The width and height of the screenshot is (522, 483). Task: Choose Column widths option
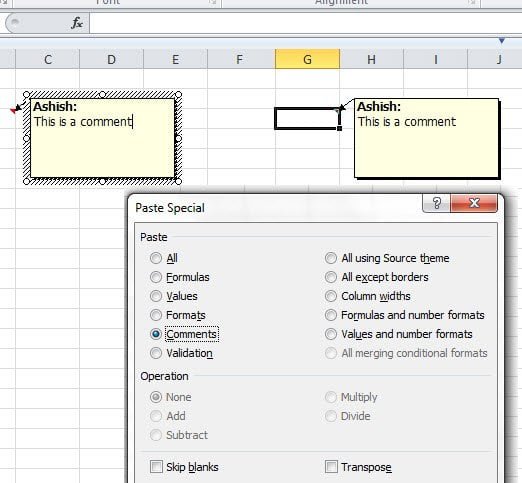[368, 296]
